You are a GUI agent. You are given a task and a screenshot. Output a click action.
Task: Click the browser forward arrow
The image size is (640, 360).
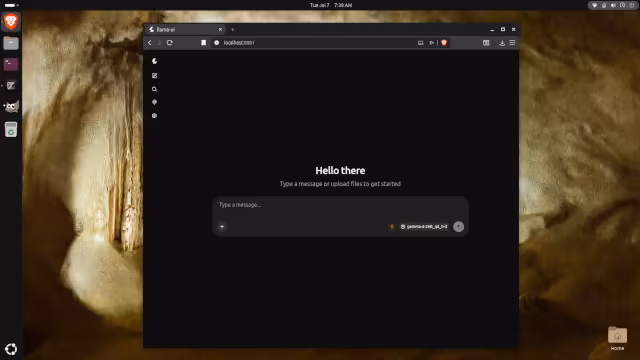[x=160, y=42]
